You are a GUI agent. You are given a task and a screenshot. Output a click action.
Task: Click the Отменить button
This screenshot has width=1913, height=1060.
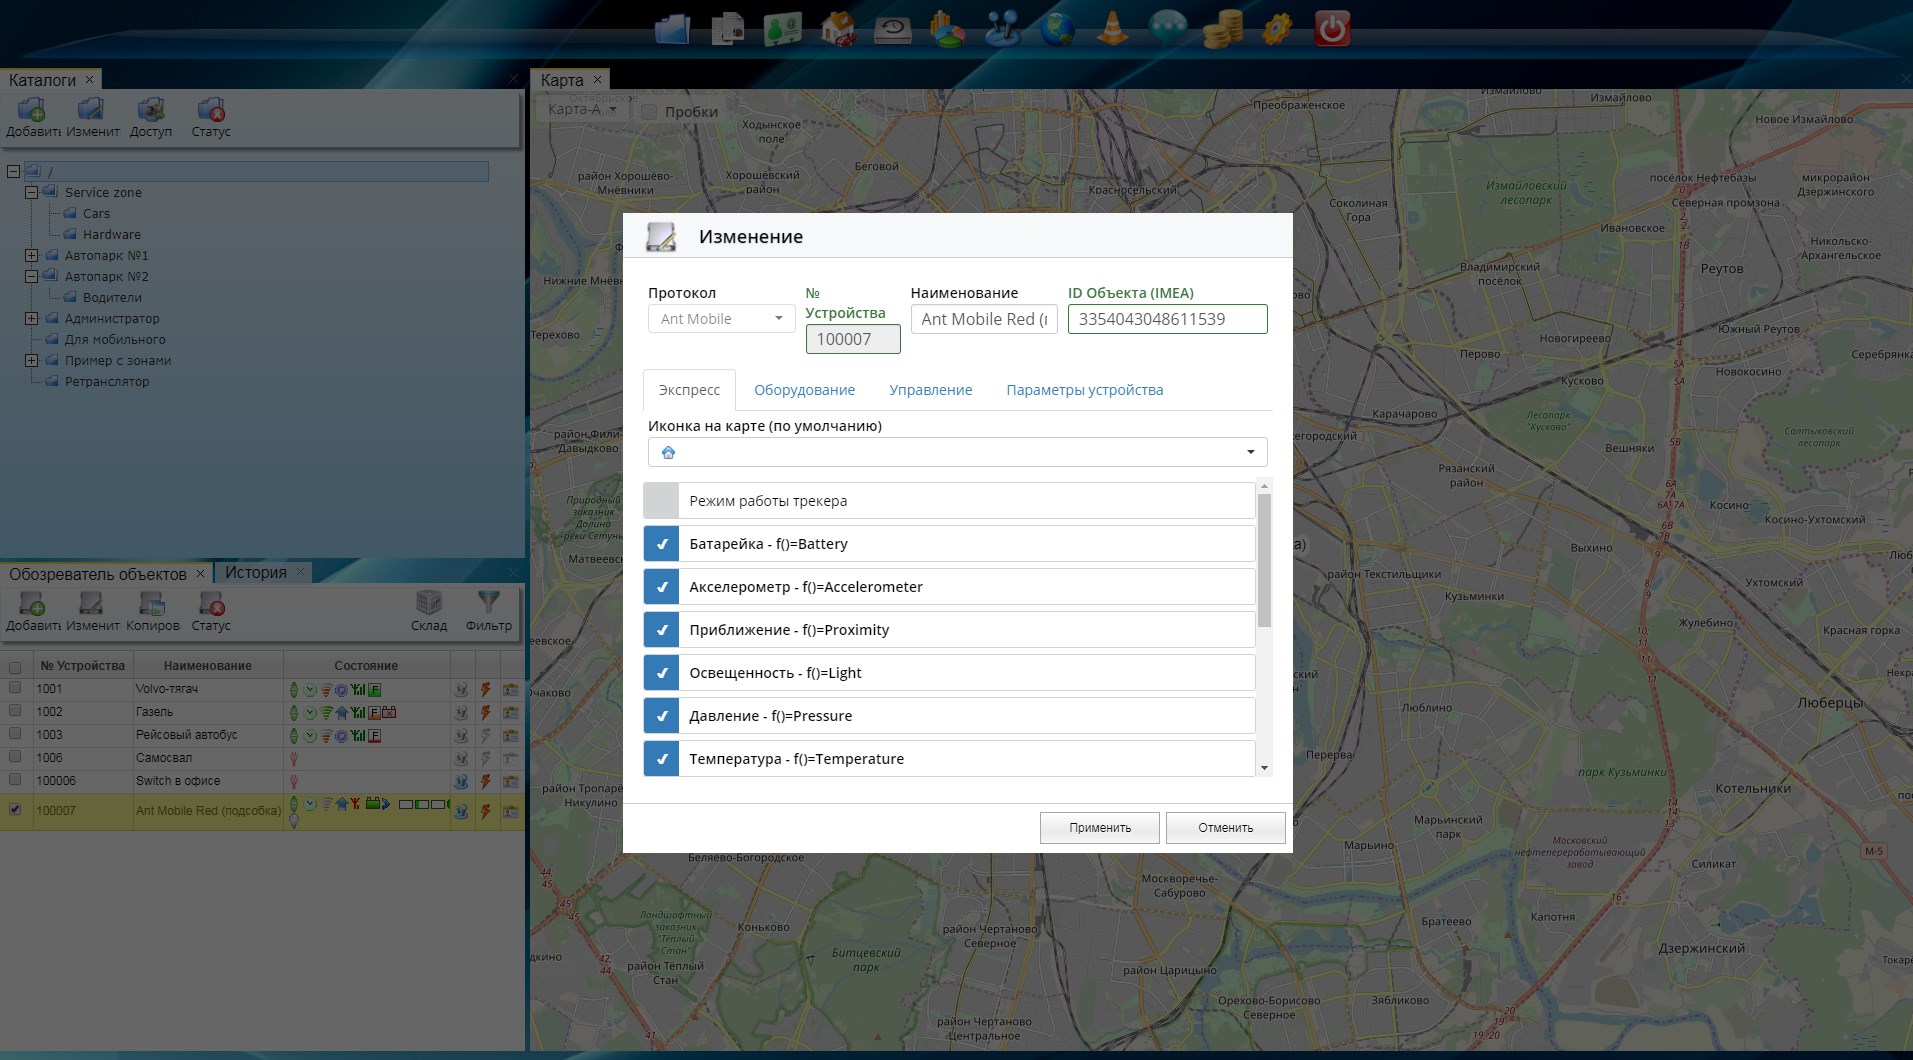coord(1225,828)
